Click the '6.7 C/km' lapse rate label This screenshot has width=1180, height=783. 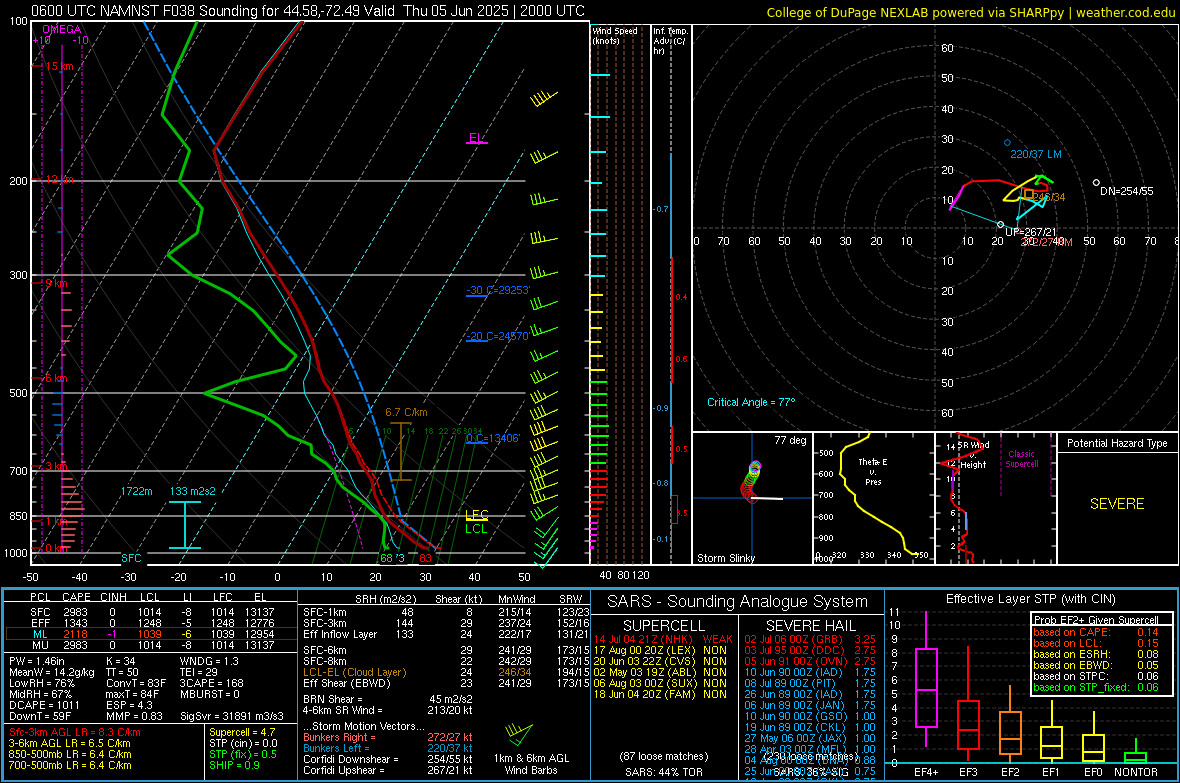[x=406, y=413]
